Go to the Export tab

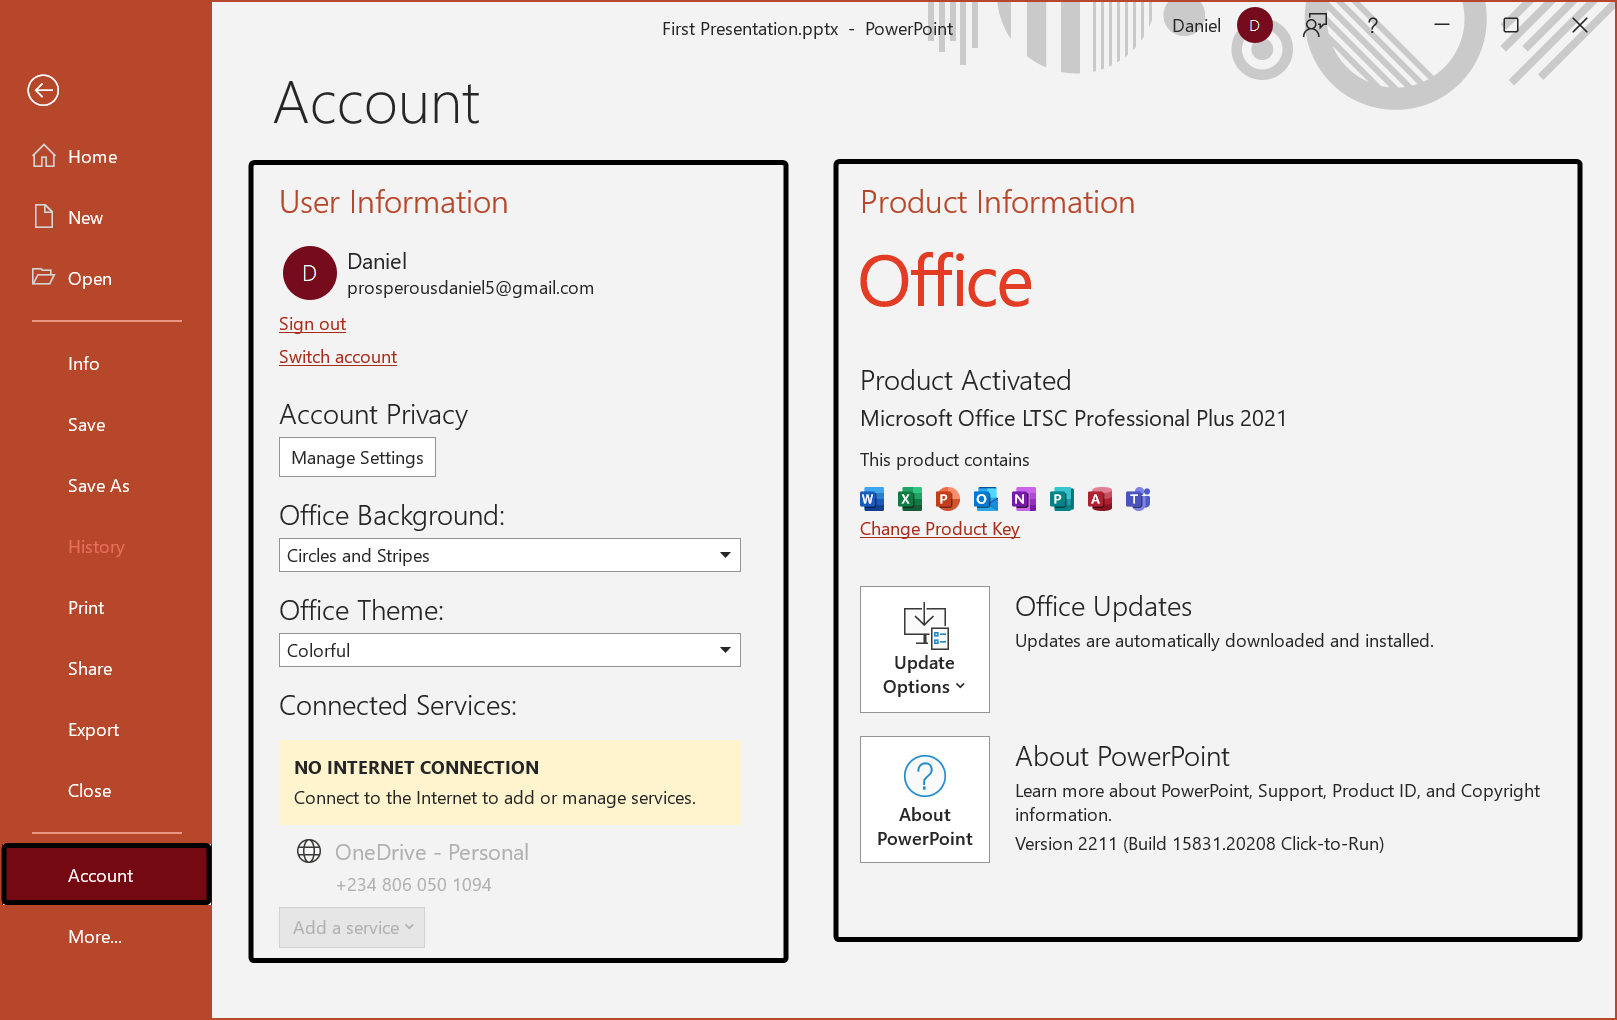click(x=93, y=730)
